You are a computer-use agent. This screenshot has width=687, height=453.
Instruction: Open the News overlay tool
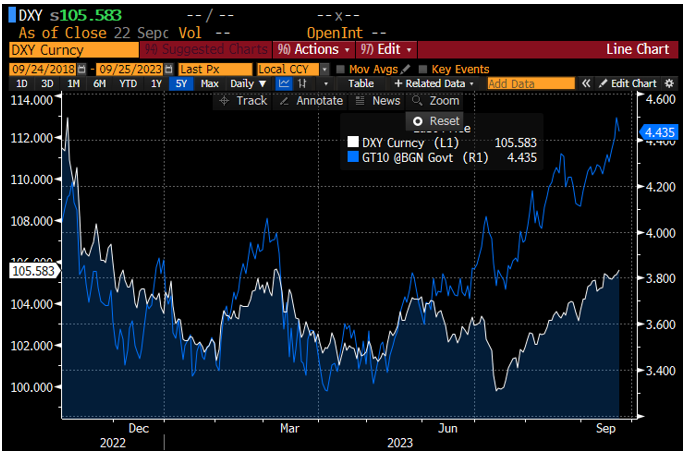[x=378, y=101]
